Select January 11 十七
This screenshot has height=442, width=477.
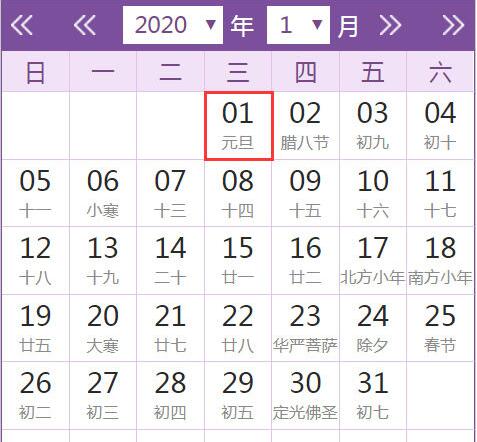pyautogui.click(x=440, y=194)
